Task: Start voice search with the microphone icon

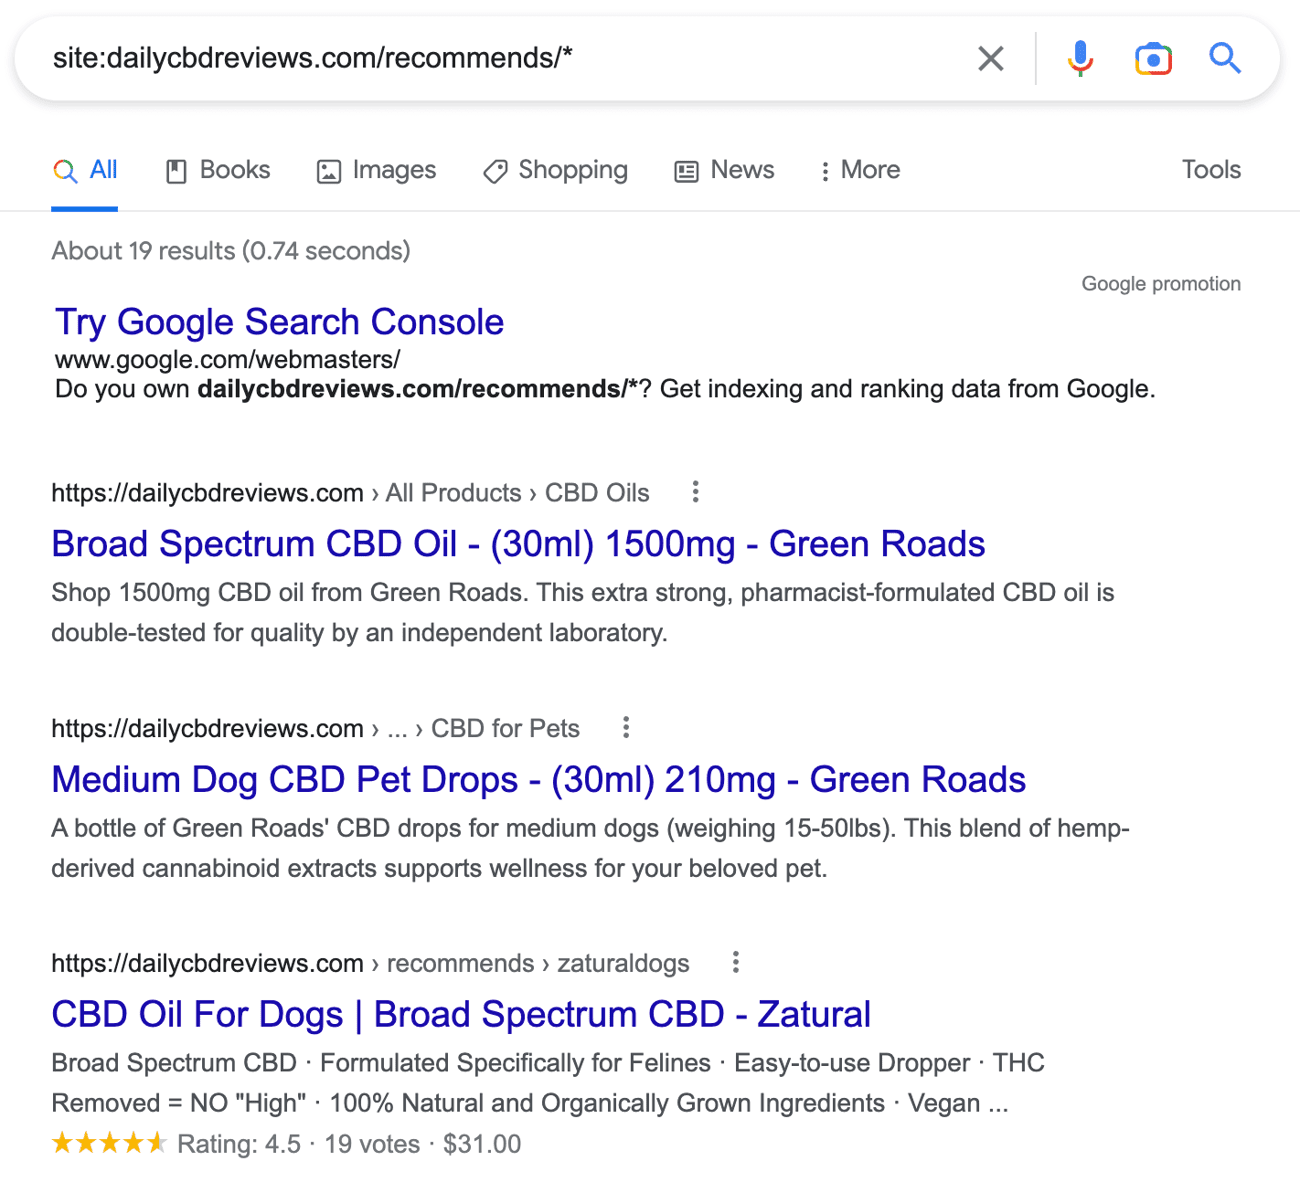Action: click(x=1080, y=59)
